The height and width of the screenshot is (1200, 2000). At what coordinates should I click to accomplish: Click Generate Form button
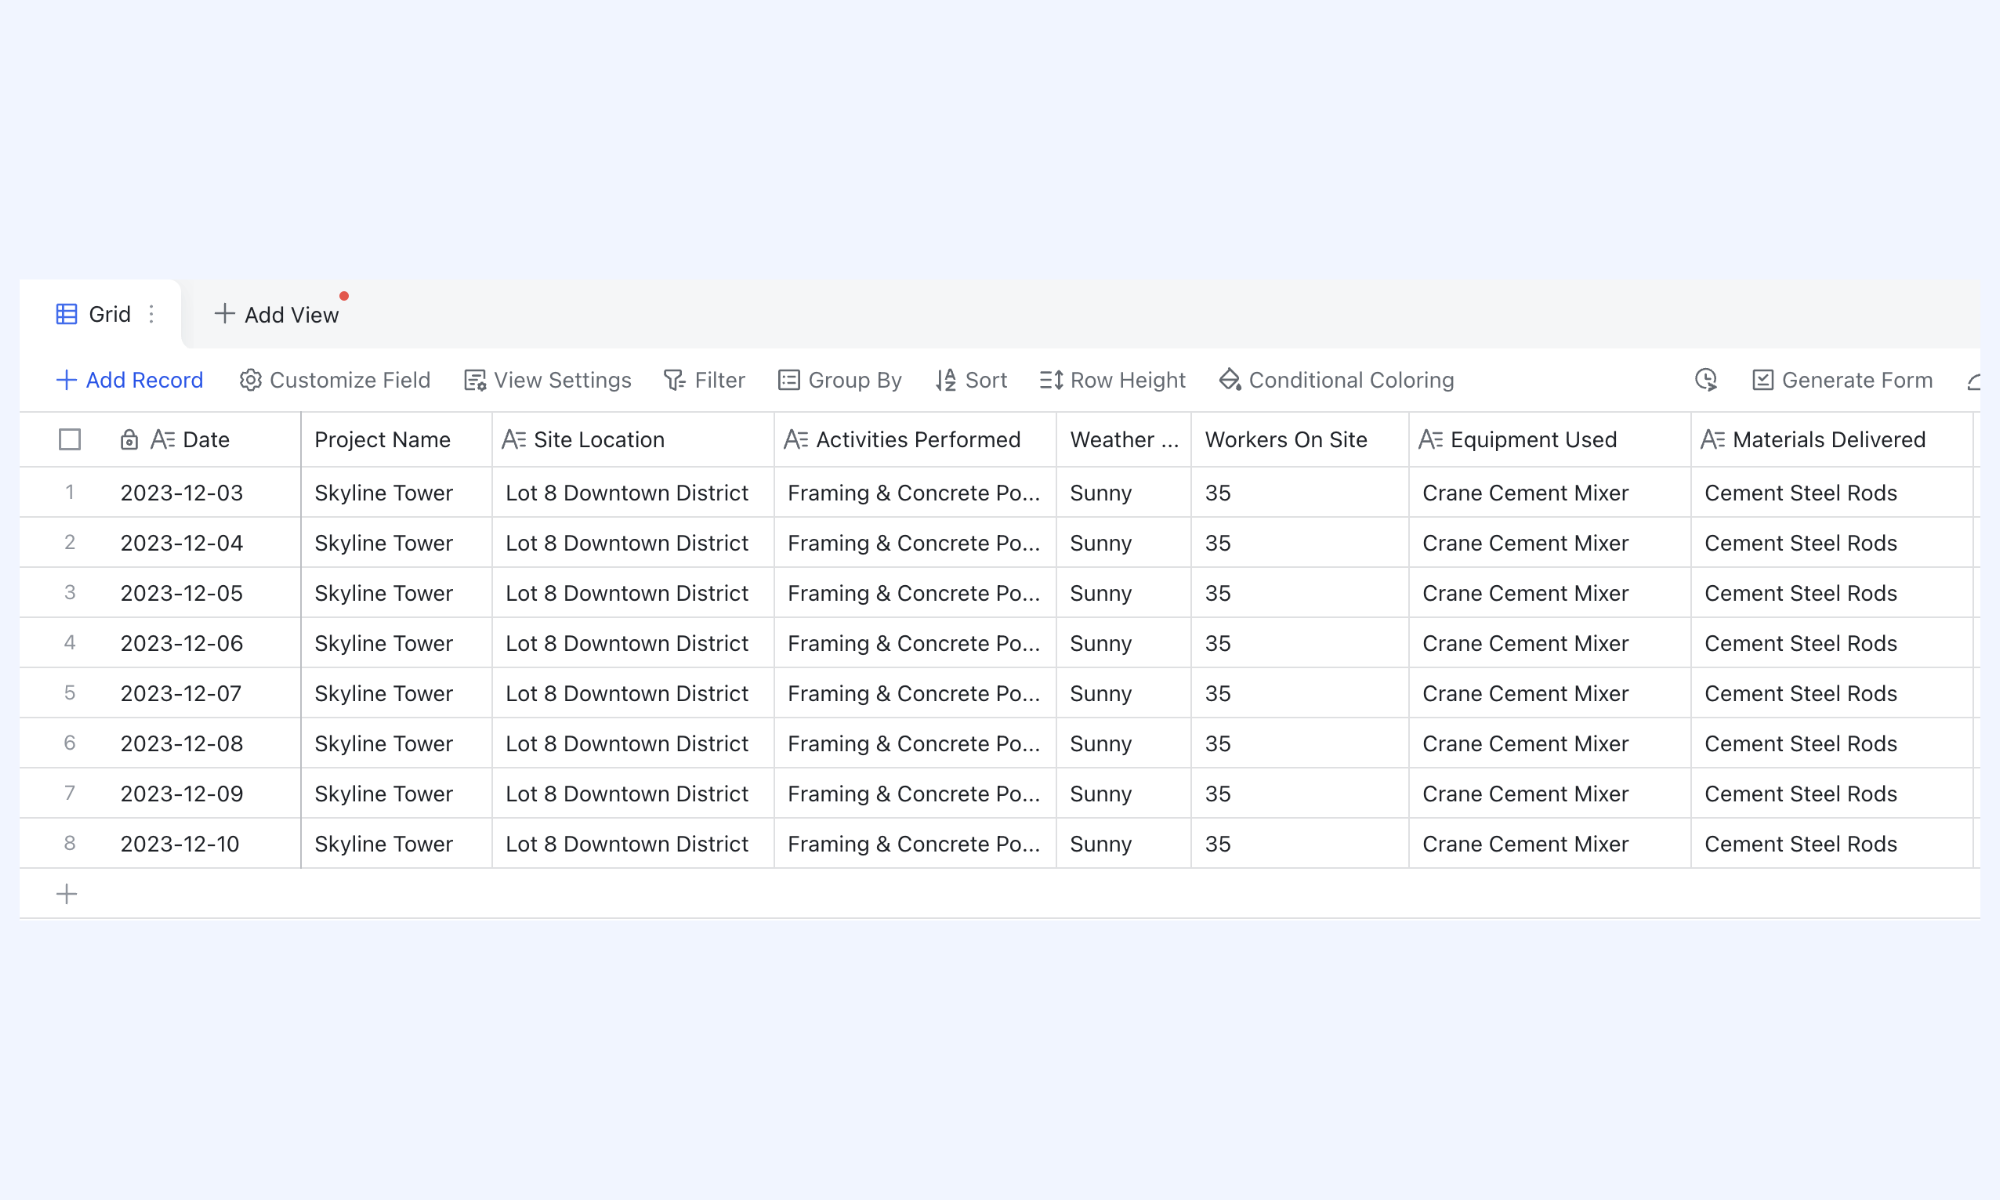click(x=1843, y=380)
